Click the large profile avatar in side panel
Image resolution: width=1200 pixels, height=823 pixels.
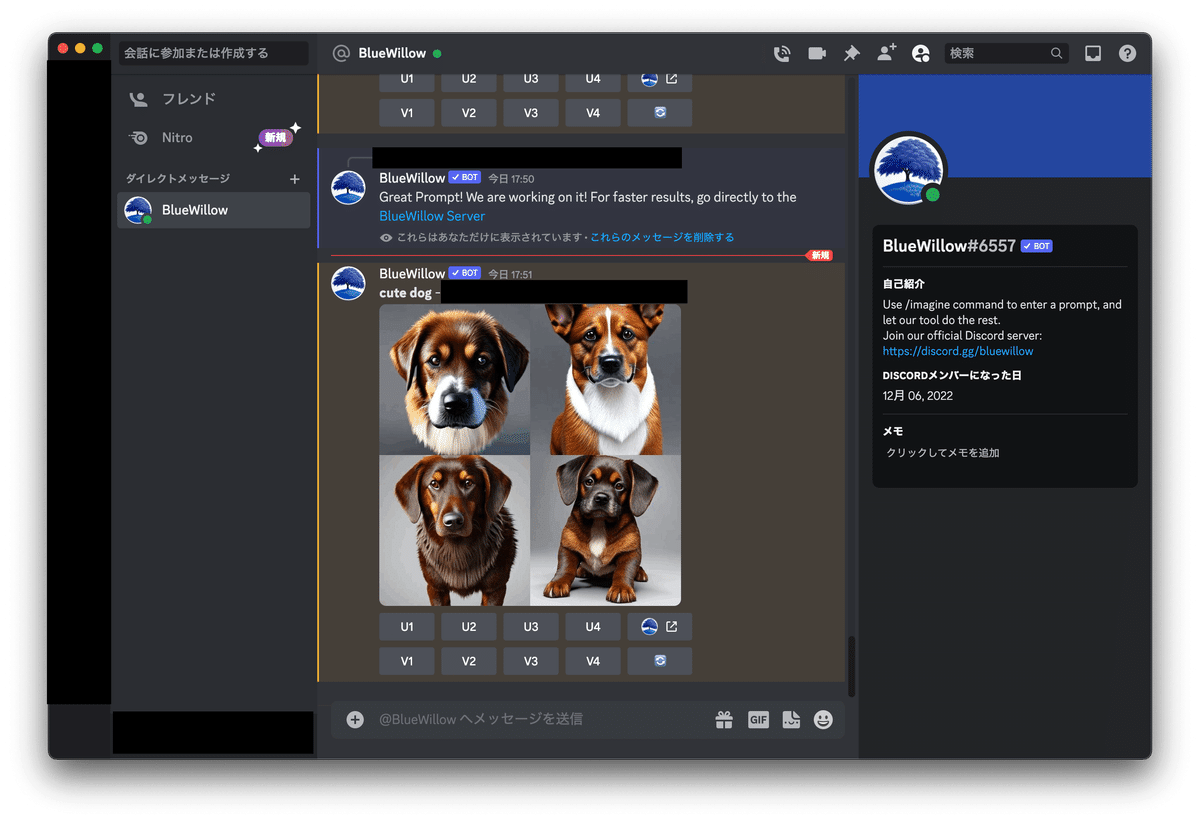click(909, 171)
